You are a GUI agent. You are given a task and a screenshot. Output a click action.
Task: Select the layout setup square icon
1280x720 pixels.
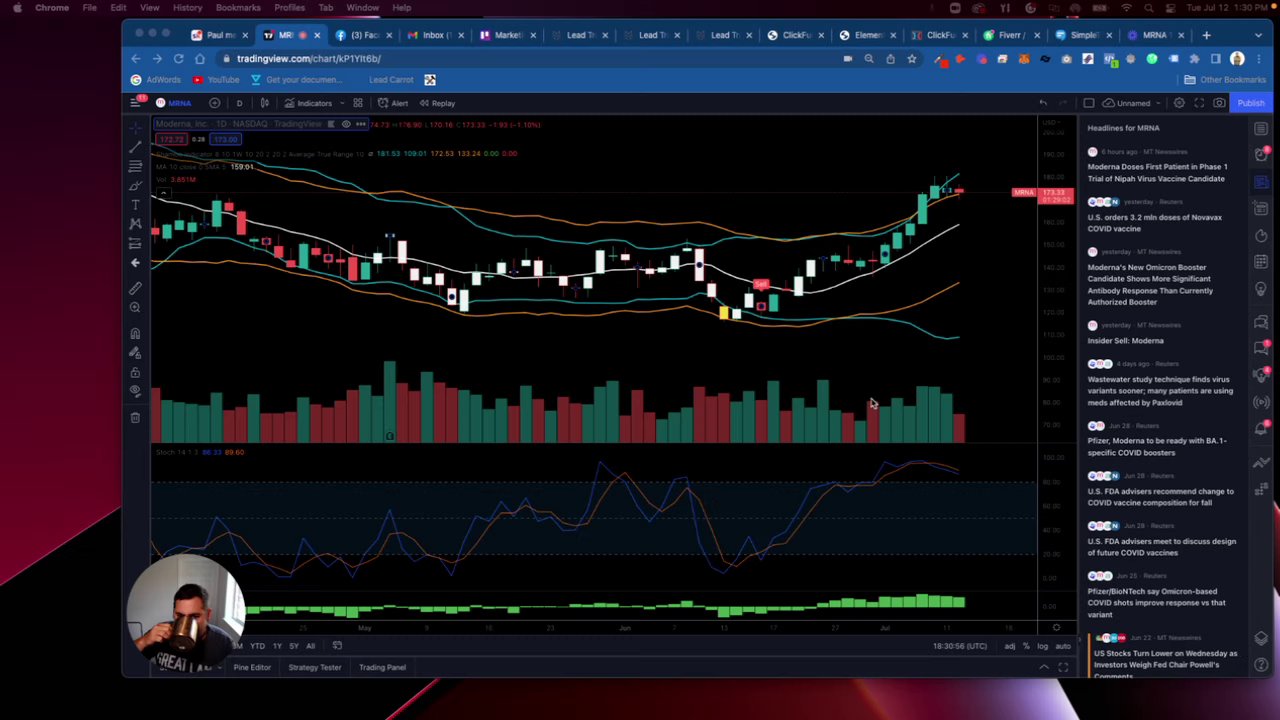[x=1089, y=103]
